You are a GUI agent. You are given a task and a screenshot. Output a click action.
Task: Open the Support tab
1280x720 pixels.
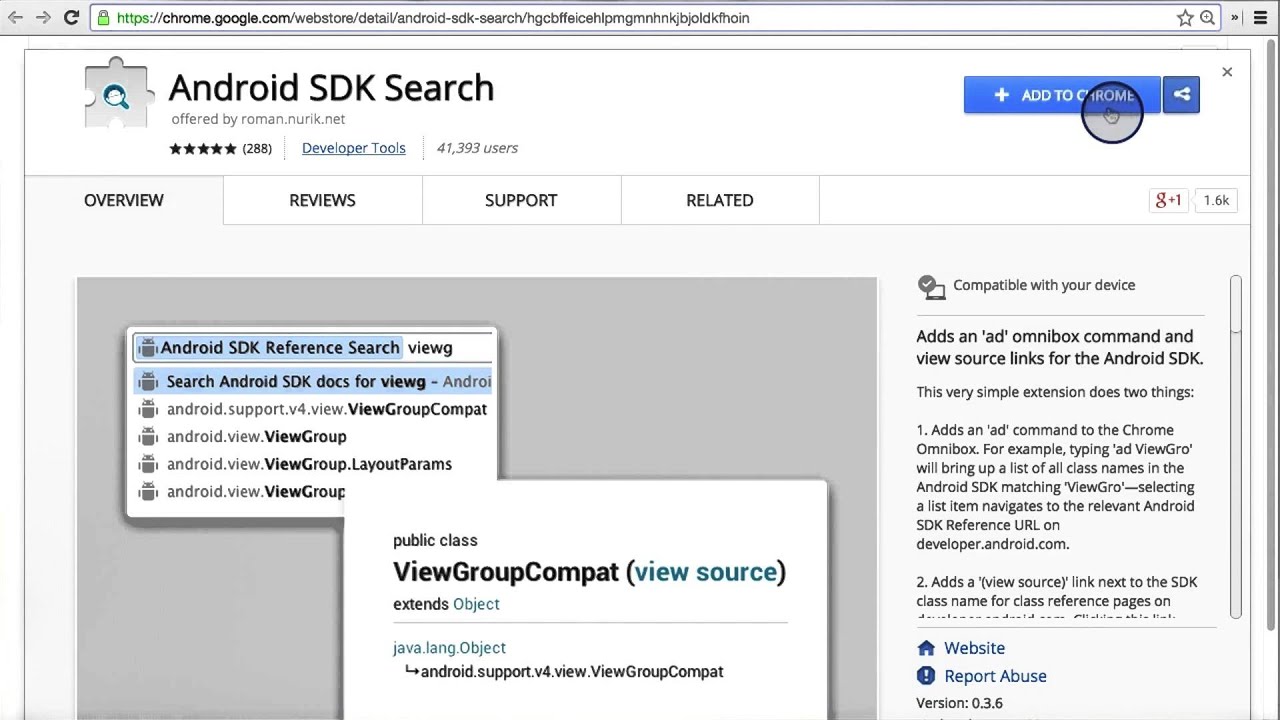[521, 200]
